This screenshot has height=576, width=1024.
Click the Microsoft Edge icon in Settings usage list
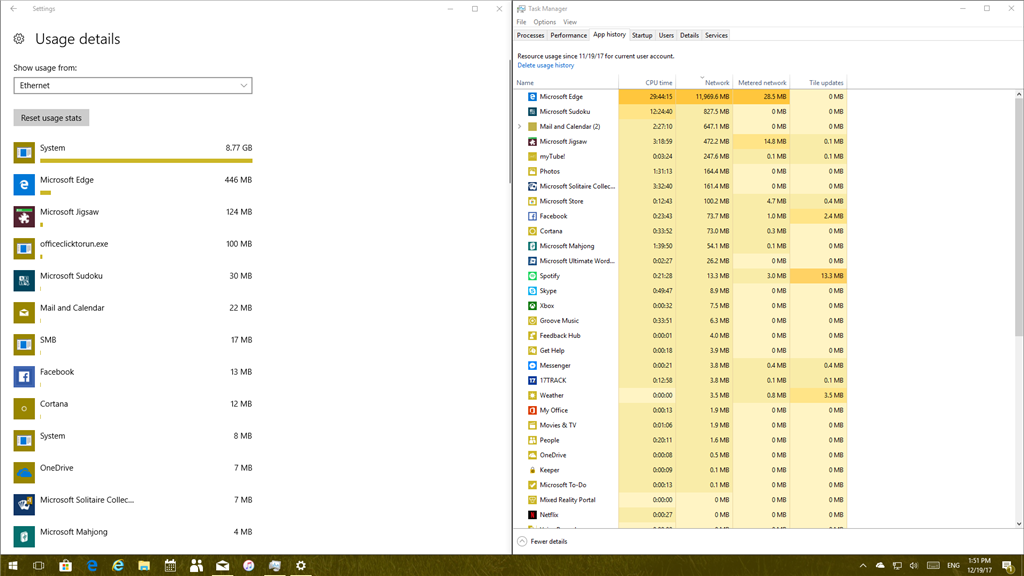pyautogui.click(x=24, y=184)
